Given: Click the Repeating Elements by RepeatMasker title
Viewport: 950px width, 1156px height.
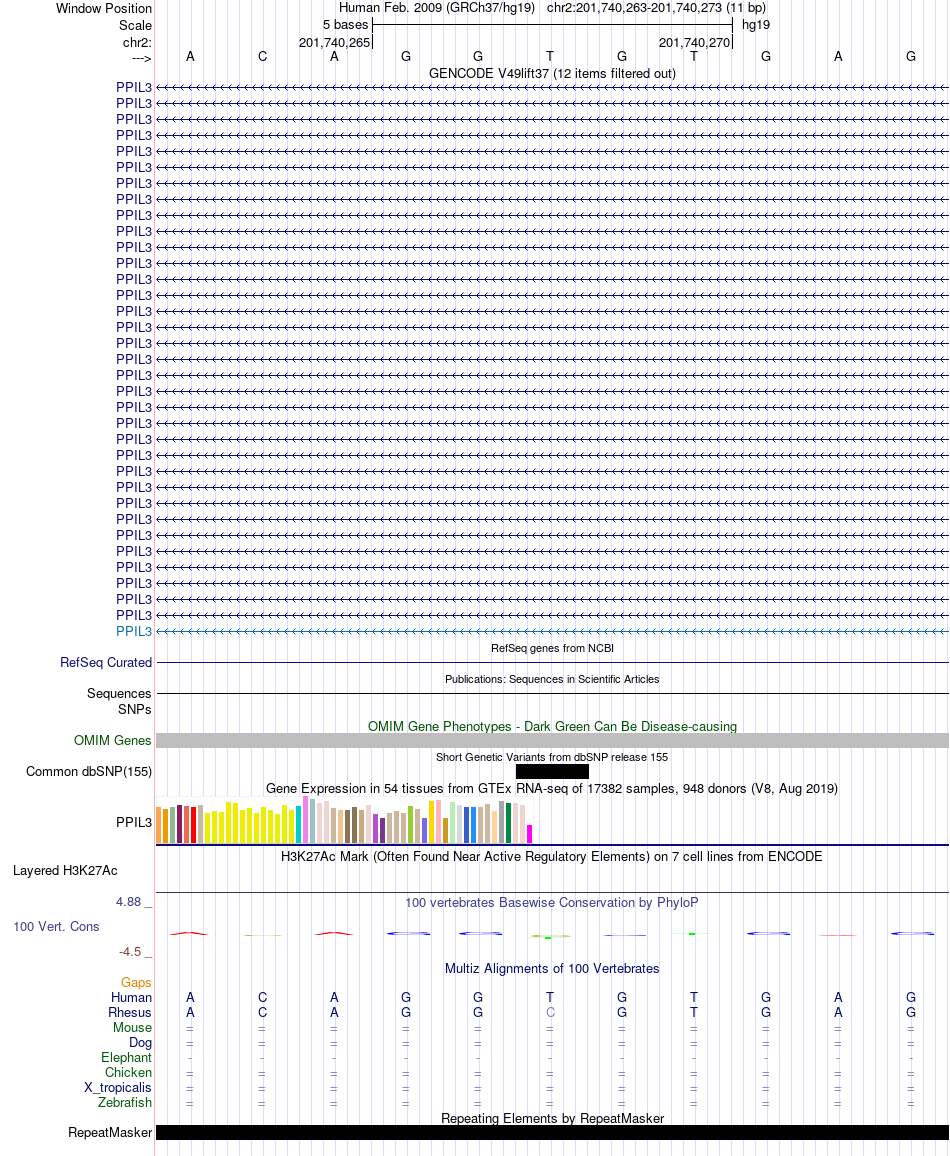Looking at the screenshot, I should [x=552, y=1118].
